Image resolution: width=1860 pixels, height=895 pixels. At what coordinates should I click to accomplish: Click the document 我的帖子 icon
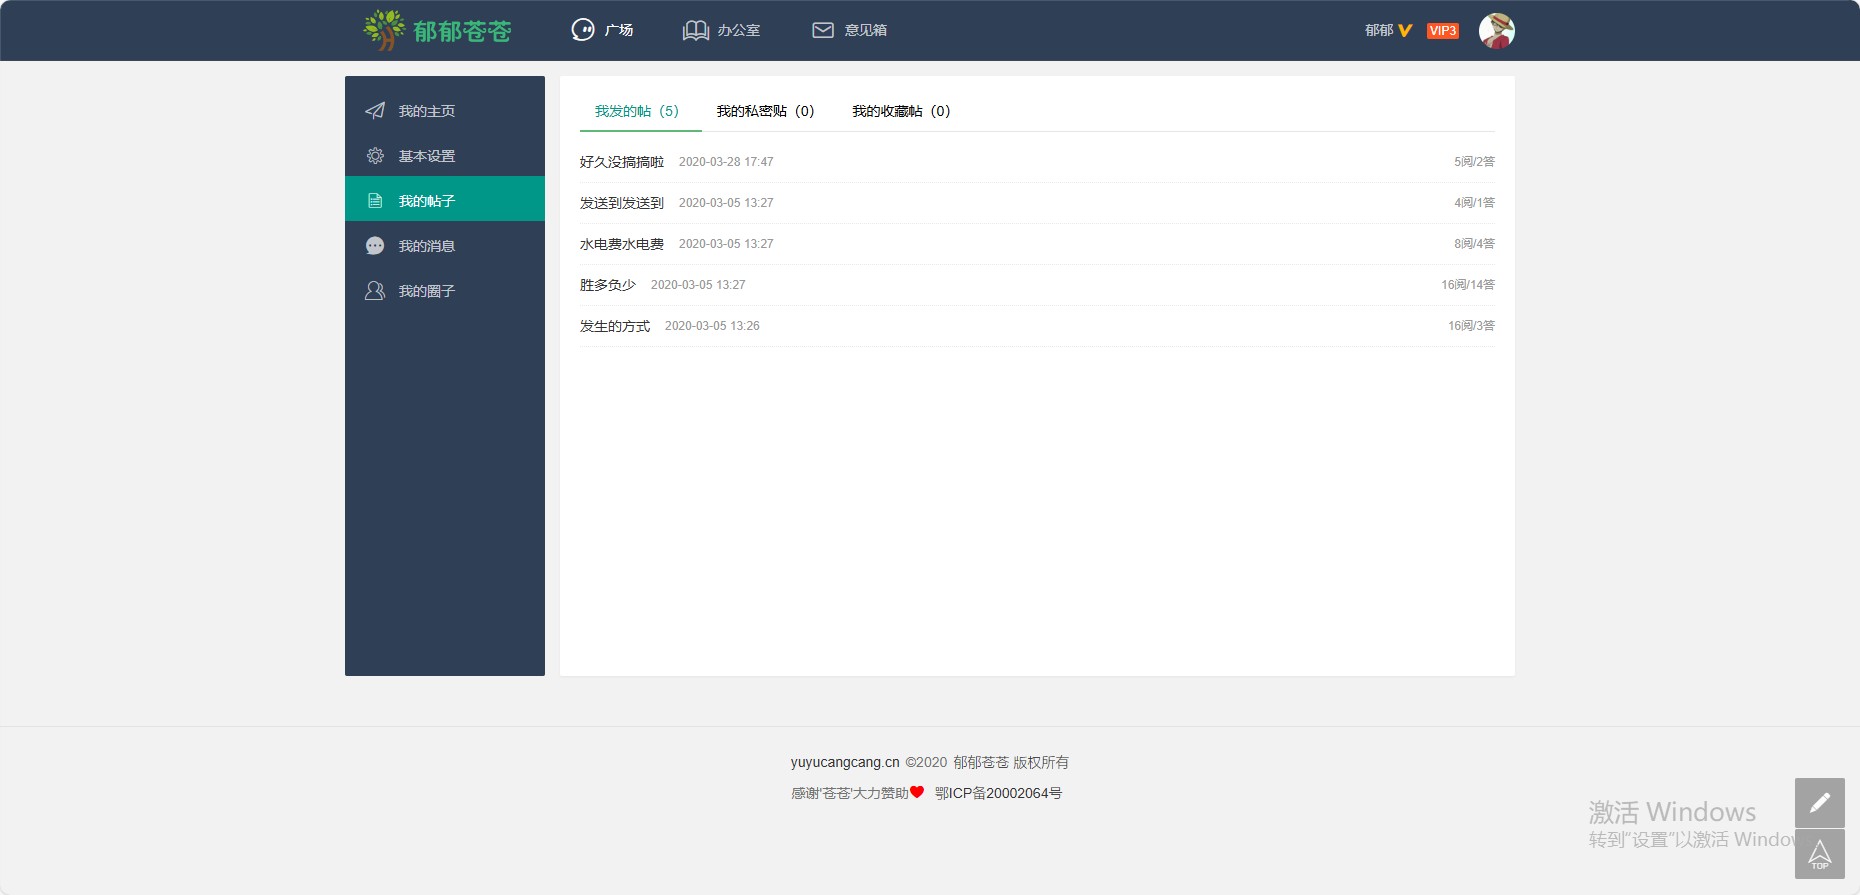(375, 200)
